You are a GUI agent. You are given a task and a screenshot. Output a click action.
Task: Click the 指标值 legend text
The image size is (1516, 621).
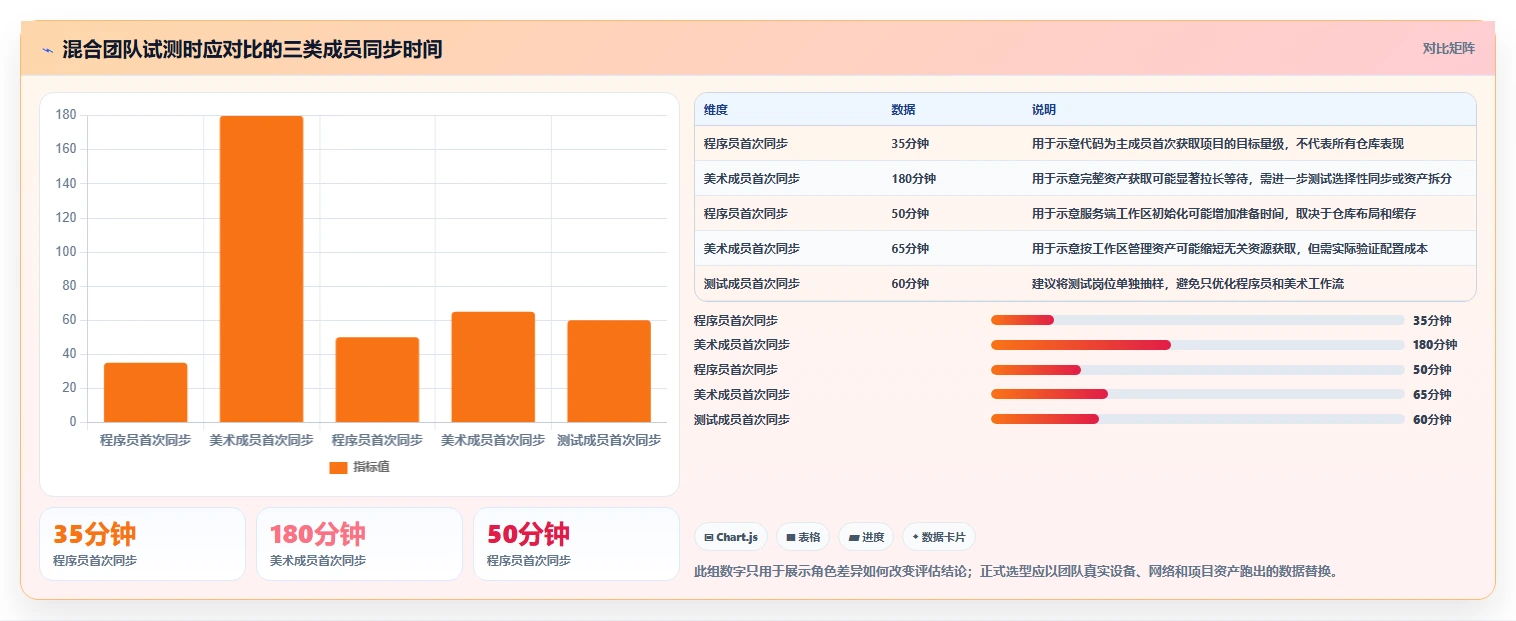[x=371, y=467]
